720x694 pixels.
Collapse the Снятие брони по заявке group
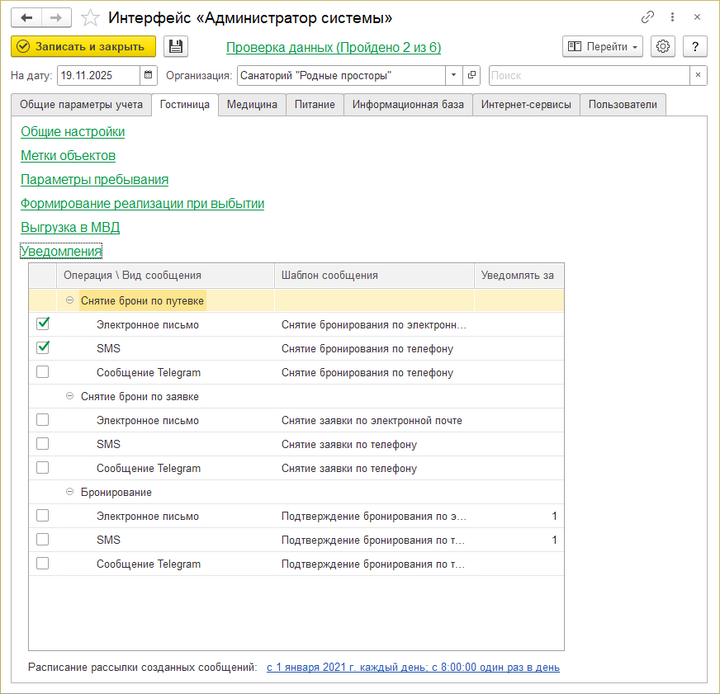click(x=70, y=396)
